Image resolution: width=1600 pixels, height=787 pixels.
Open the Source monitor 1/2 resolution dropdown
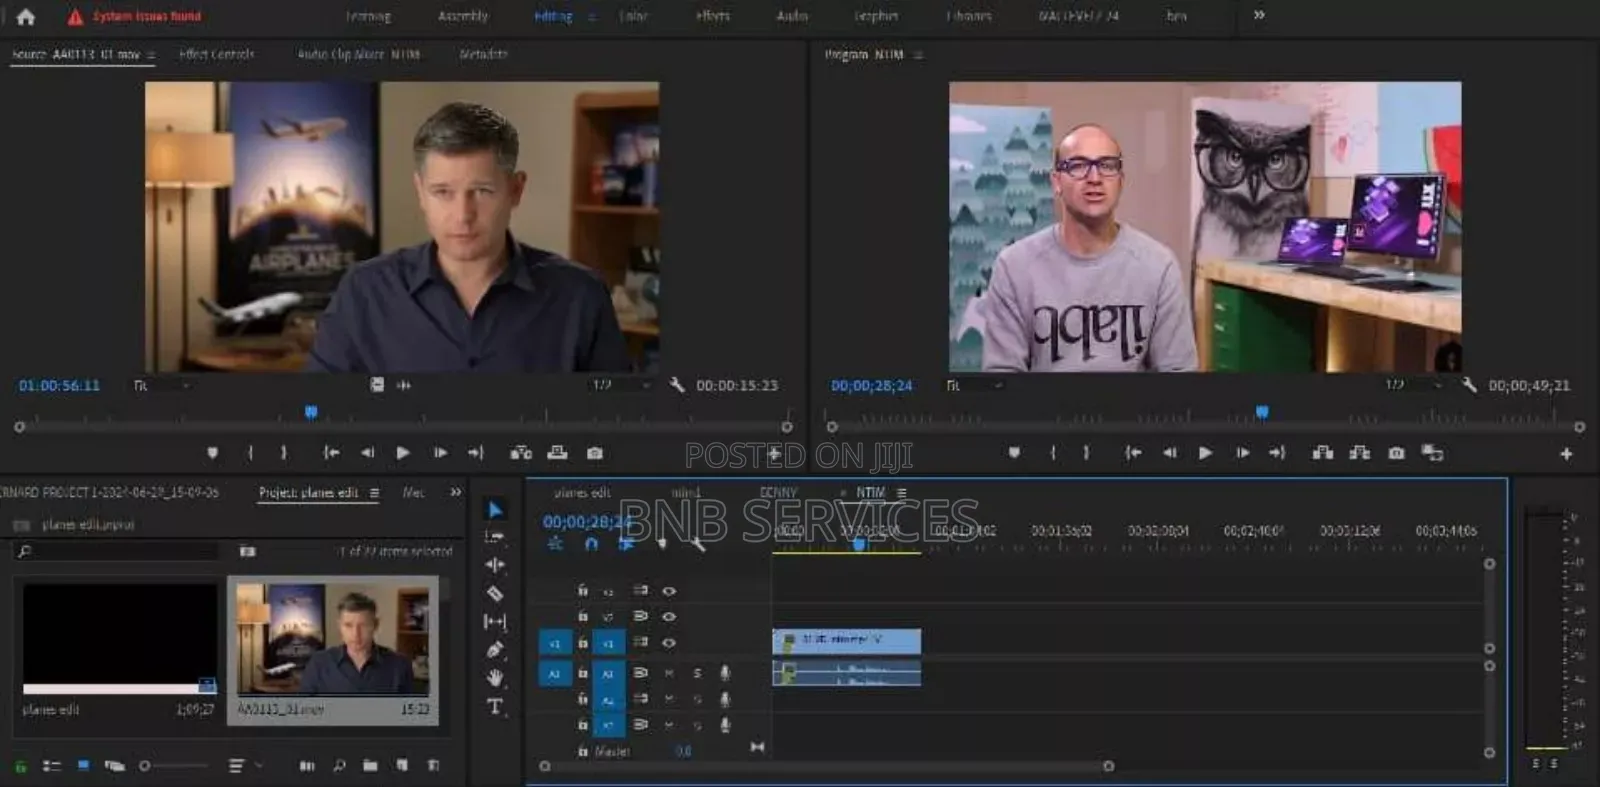coord(621,385)
